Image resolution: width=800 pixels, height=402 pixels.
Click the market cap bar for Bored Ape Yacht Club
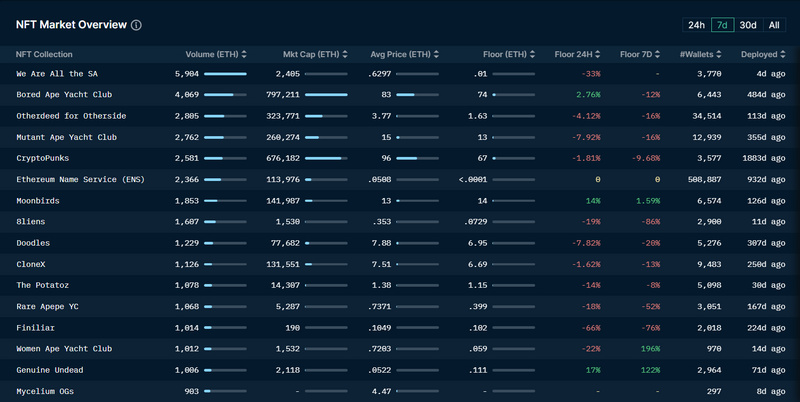[x=326, y=95]
